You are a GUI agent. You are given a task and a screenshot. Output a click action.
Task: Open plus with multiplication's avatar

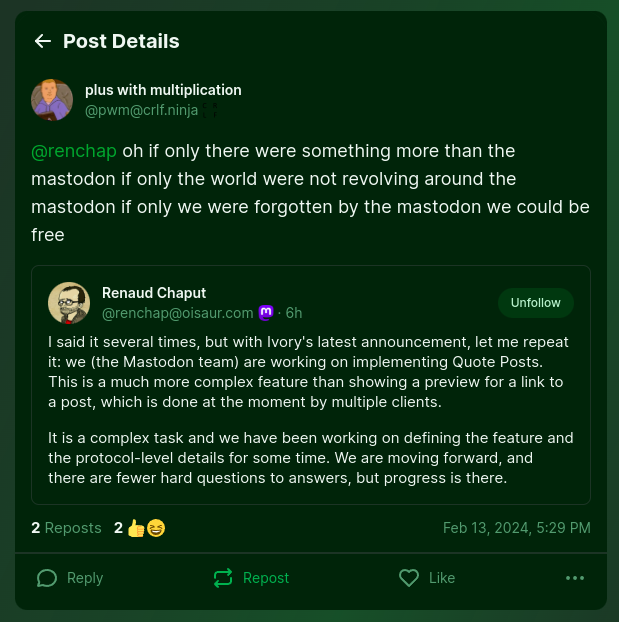click(52, 100)
